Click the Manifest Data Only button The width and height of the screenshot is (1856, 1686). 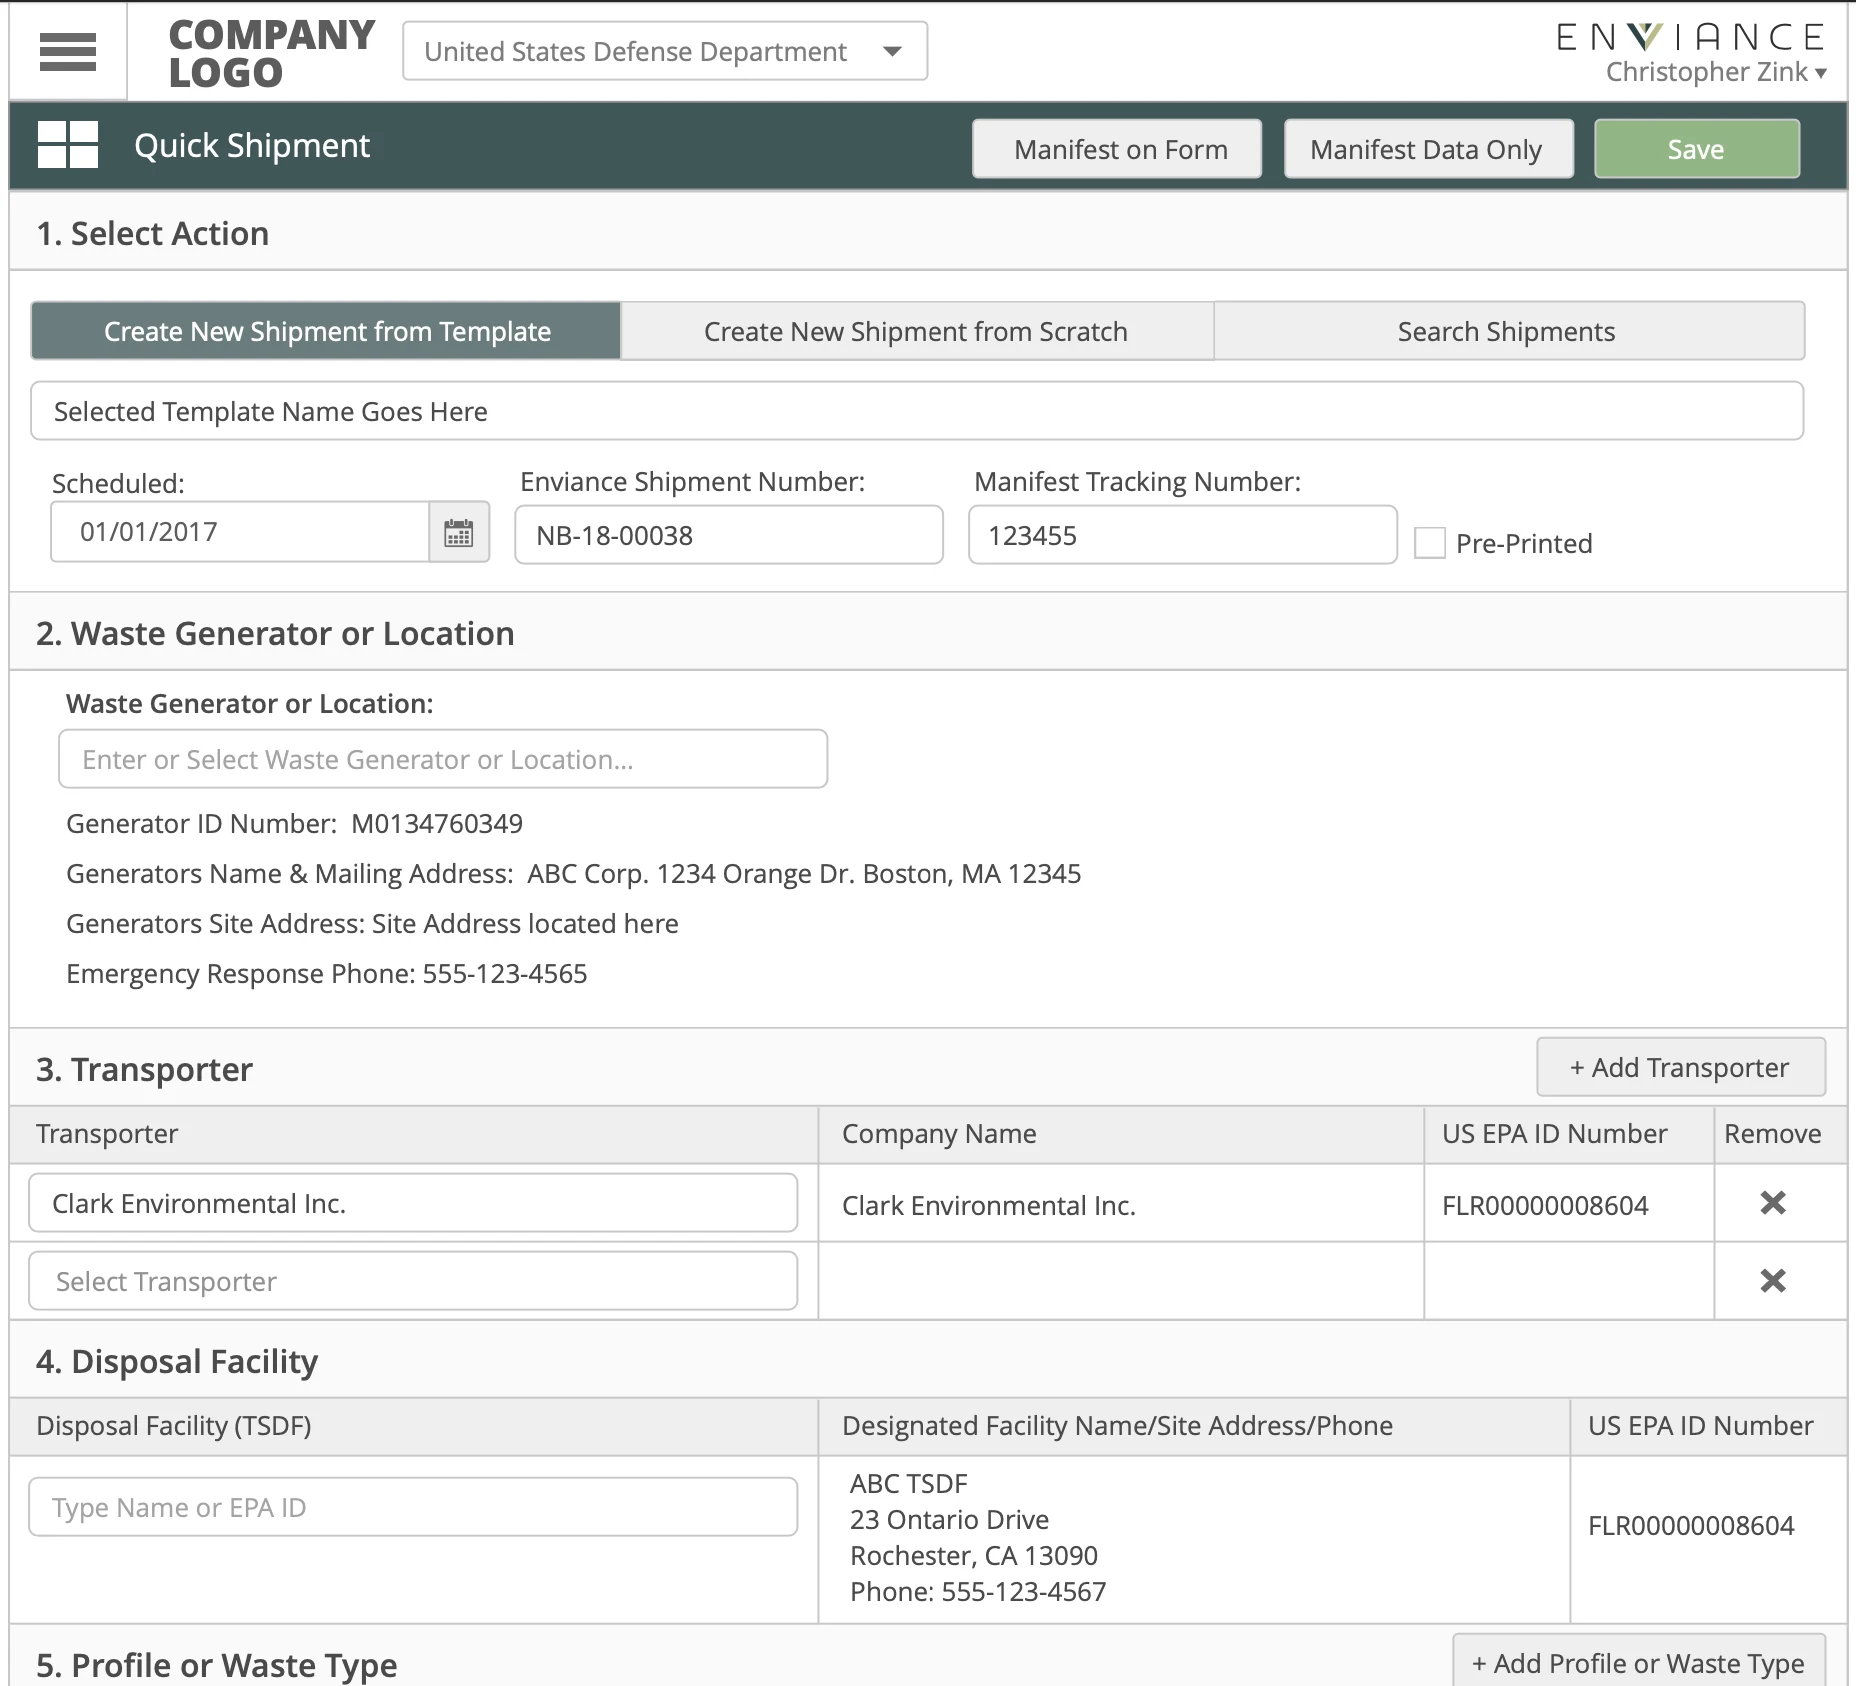pos(1429,149)
